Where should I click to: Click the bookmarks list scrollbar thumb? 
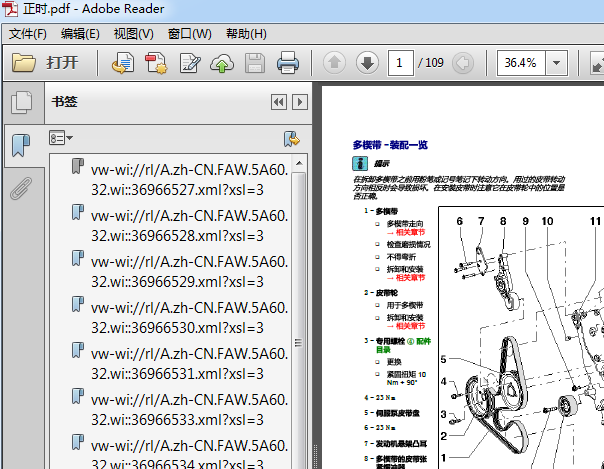click(299, 342)
